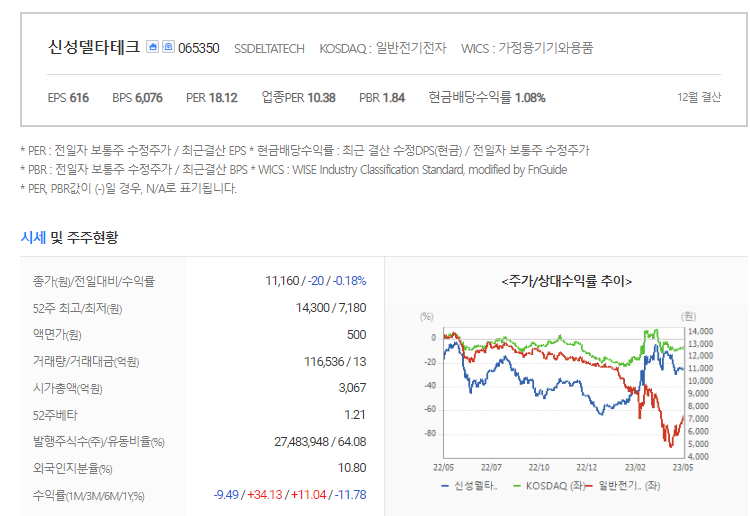
Task: Open the company homepage icon next to 신성델타테크
Action: click(152, 47)
